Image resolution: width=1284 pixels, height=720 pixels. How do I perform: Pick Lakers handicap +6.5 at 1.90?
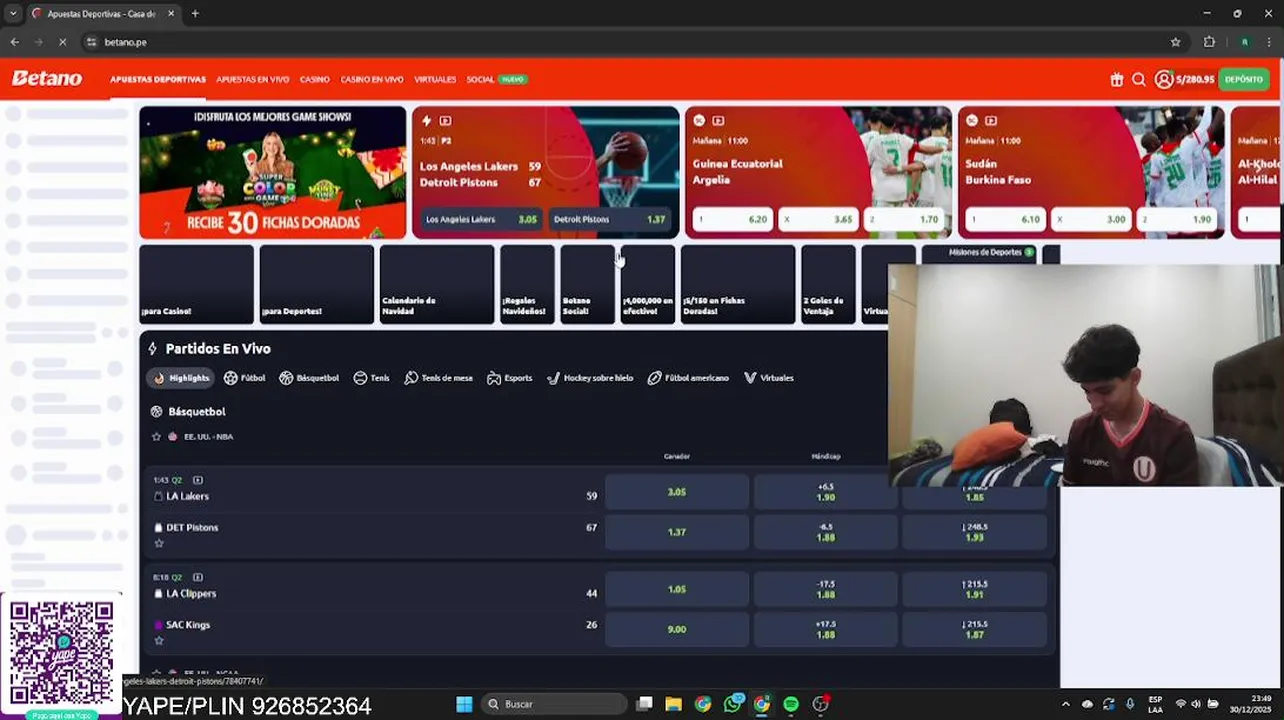coord(825,492)
